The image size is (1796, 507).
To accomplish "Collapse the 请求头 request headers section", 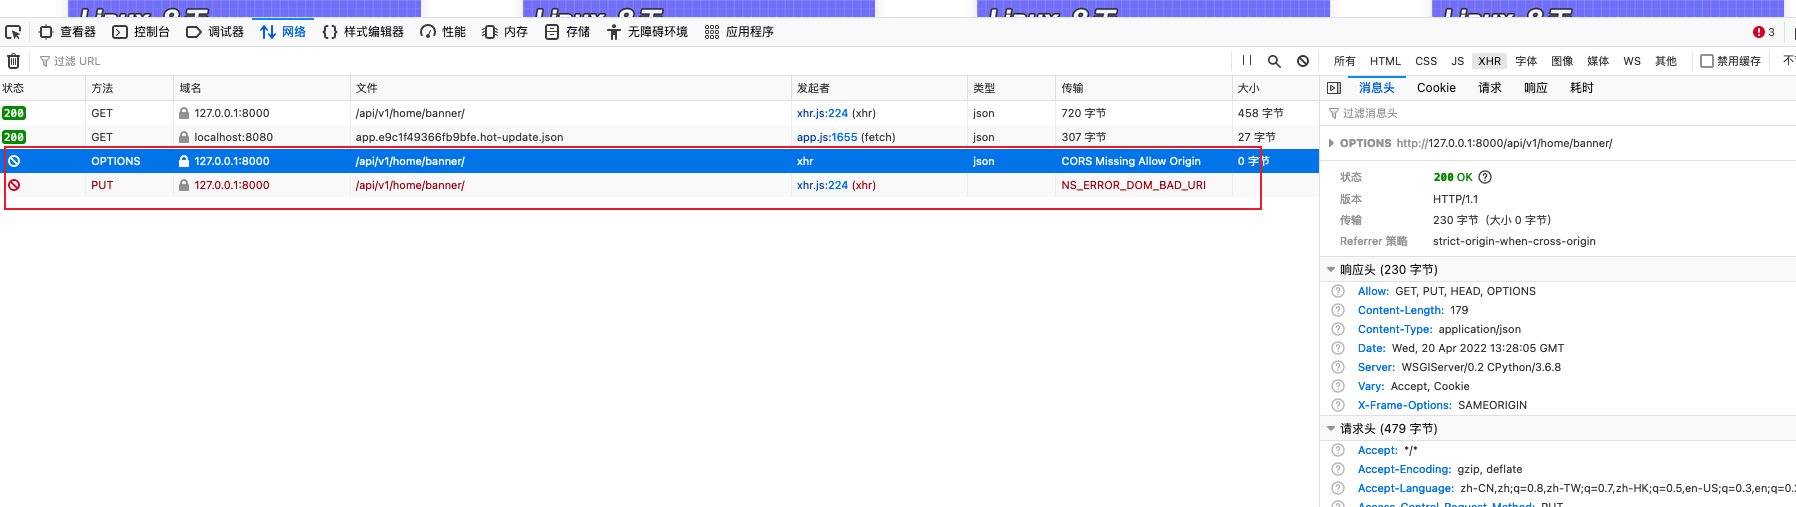I will tap(1331, 429).
